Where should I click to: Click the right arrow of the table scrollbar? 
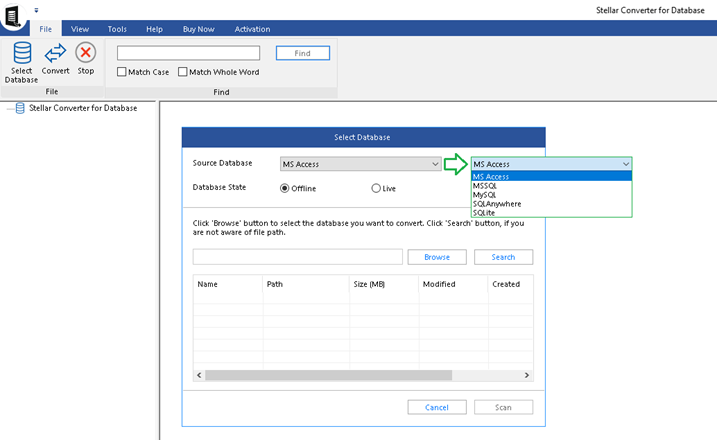[527, 375]
